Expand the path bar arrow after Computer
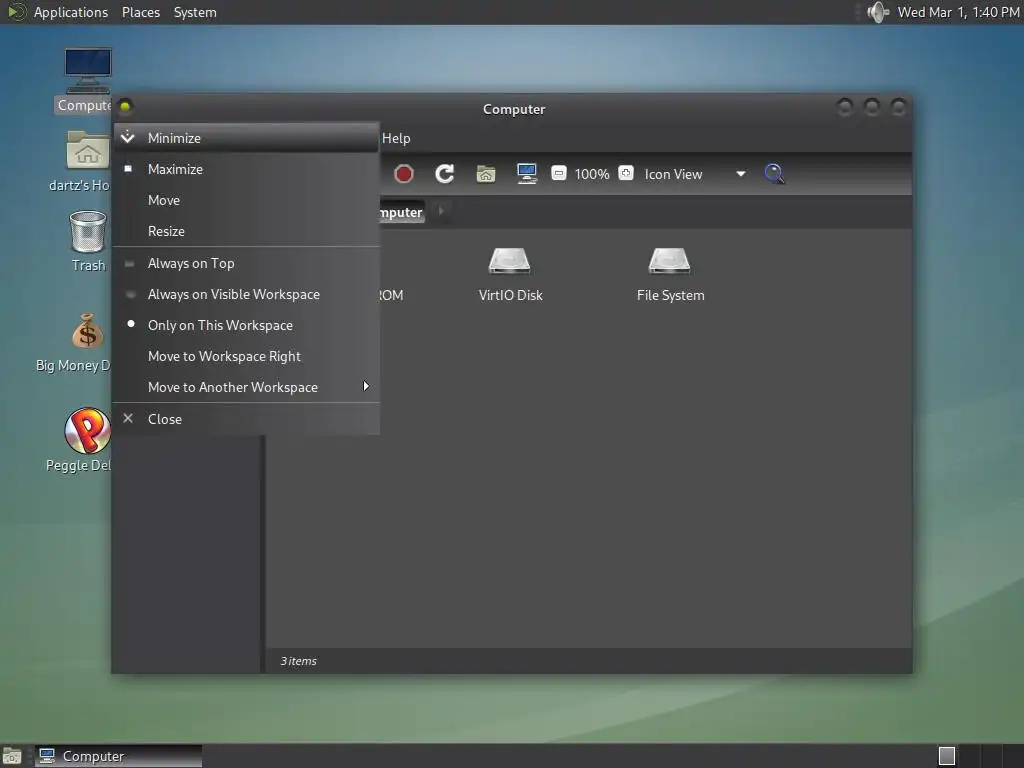The image size is (1024, 768). (x=441, y=211)
